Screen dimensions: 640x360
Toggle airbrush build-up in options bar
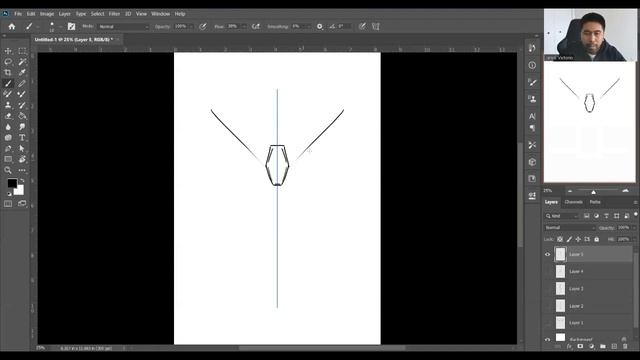[x=256, y=27]
